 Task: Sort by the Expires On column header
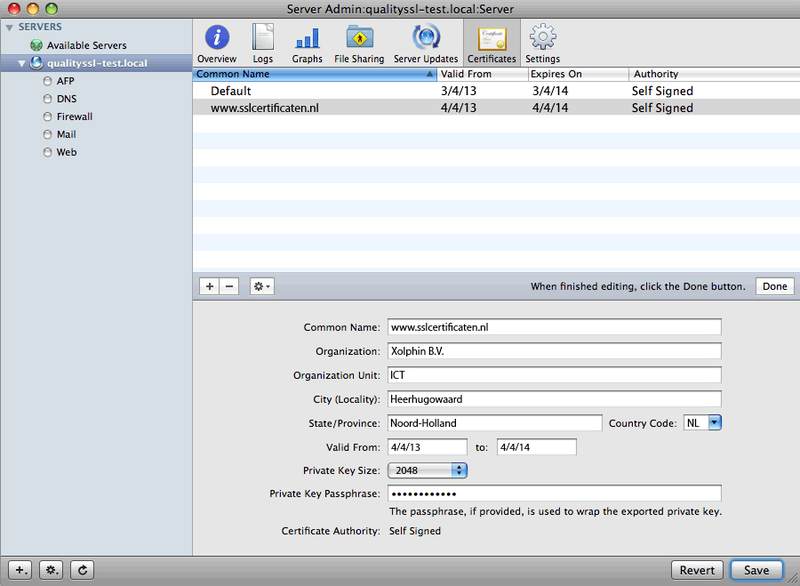pos(578,74)
